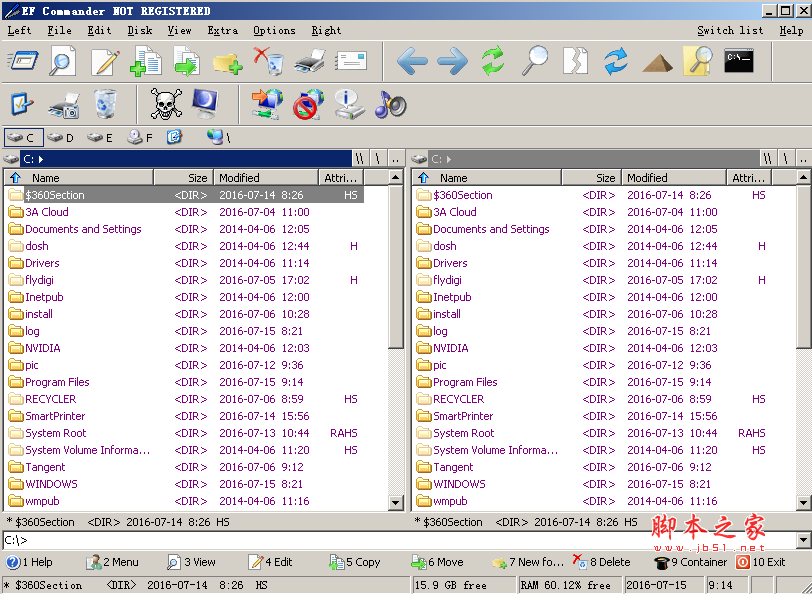Click the notepad with pencil edit icon
The image size is (812, 594).
[x=105, y=62]
